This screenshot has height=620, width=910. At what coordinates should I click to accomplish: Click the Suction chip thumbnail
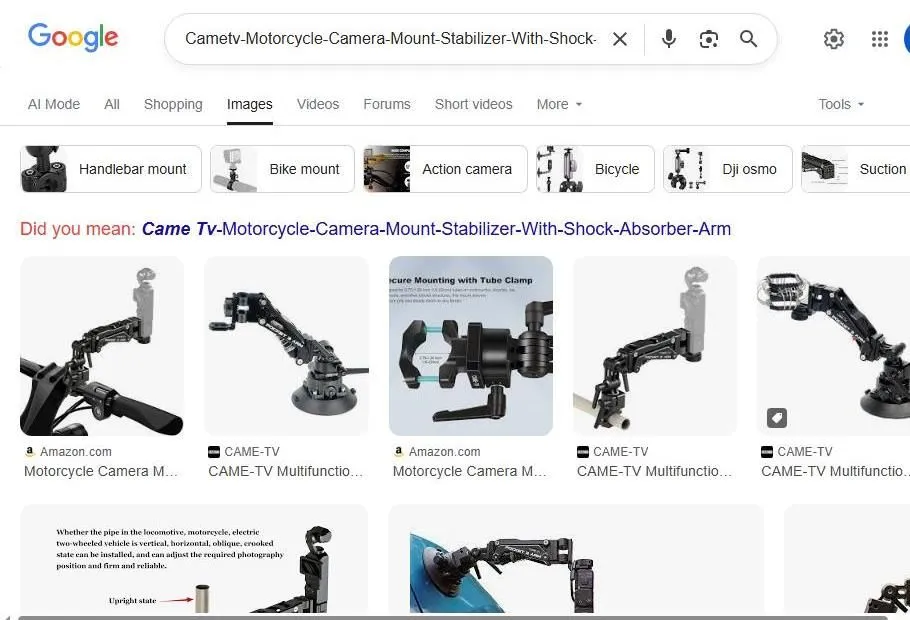point(825,169)
